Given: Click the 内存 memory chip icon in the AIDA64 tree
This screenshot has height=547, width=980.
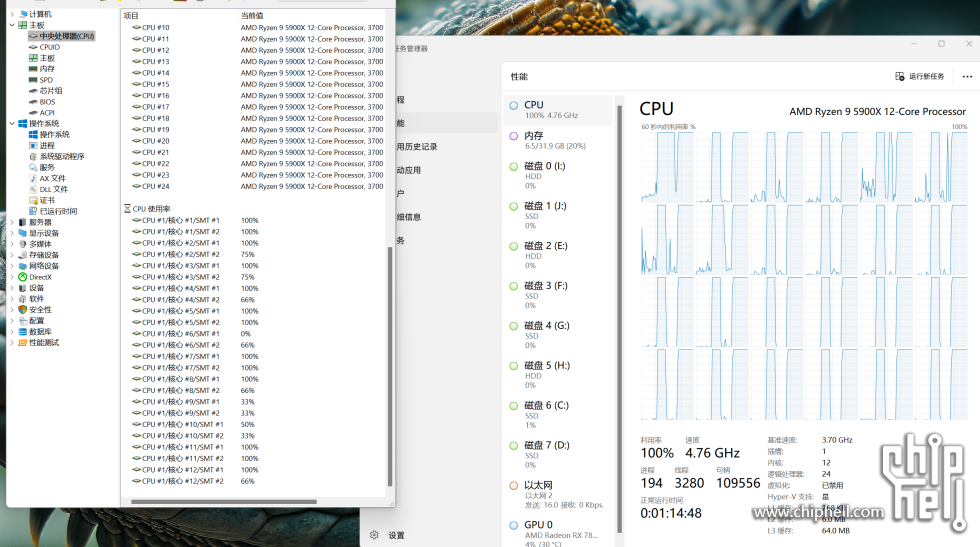Looking at the screenshot, I should pos(33,69).
